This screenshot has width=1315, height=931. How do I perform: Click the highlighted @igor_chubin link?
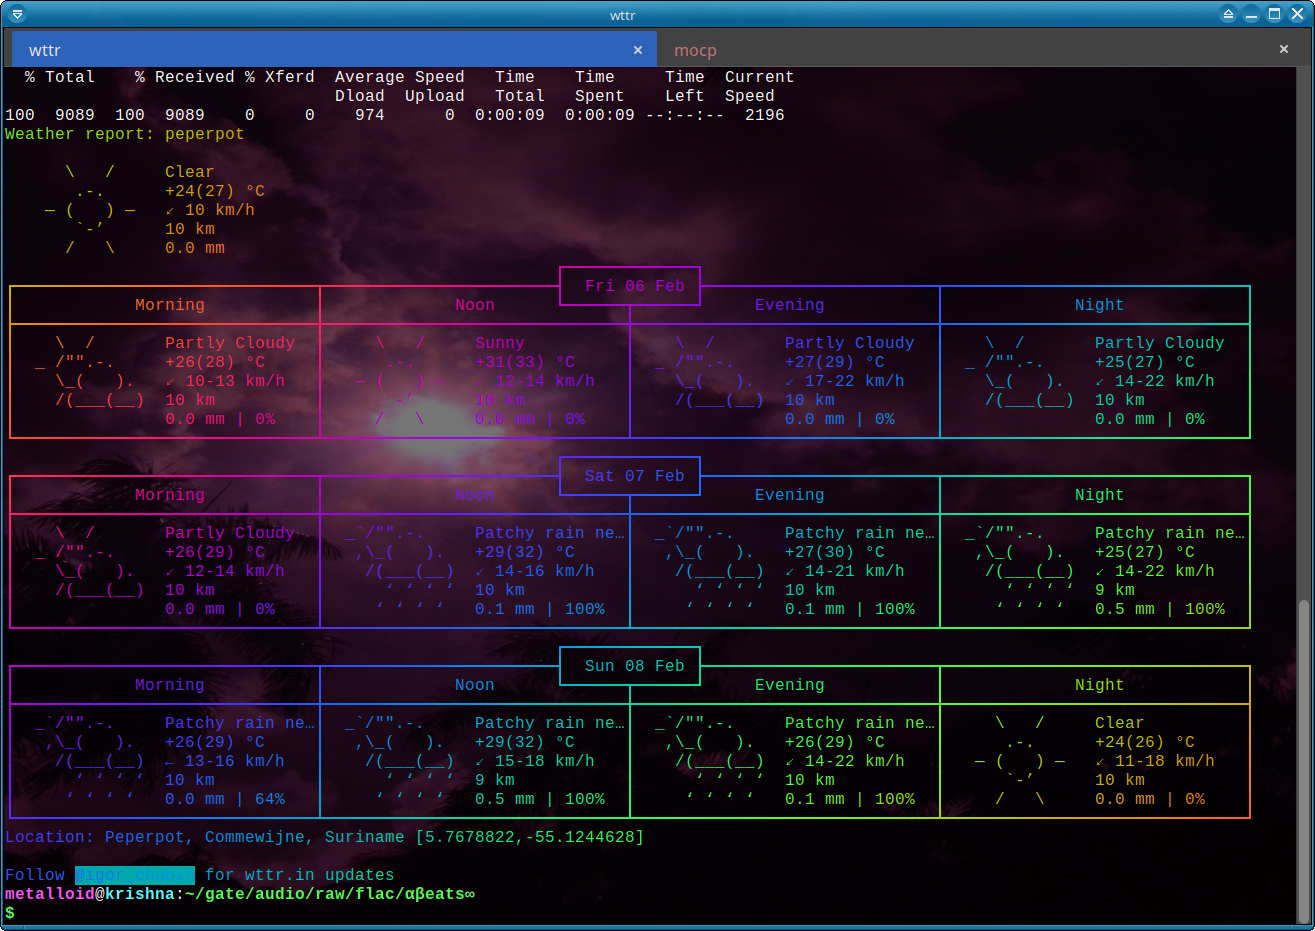click(x=135, y=875)
